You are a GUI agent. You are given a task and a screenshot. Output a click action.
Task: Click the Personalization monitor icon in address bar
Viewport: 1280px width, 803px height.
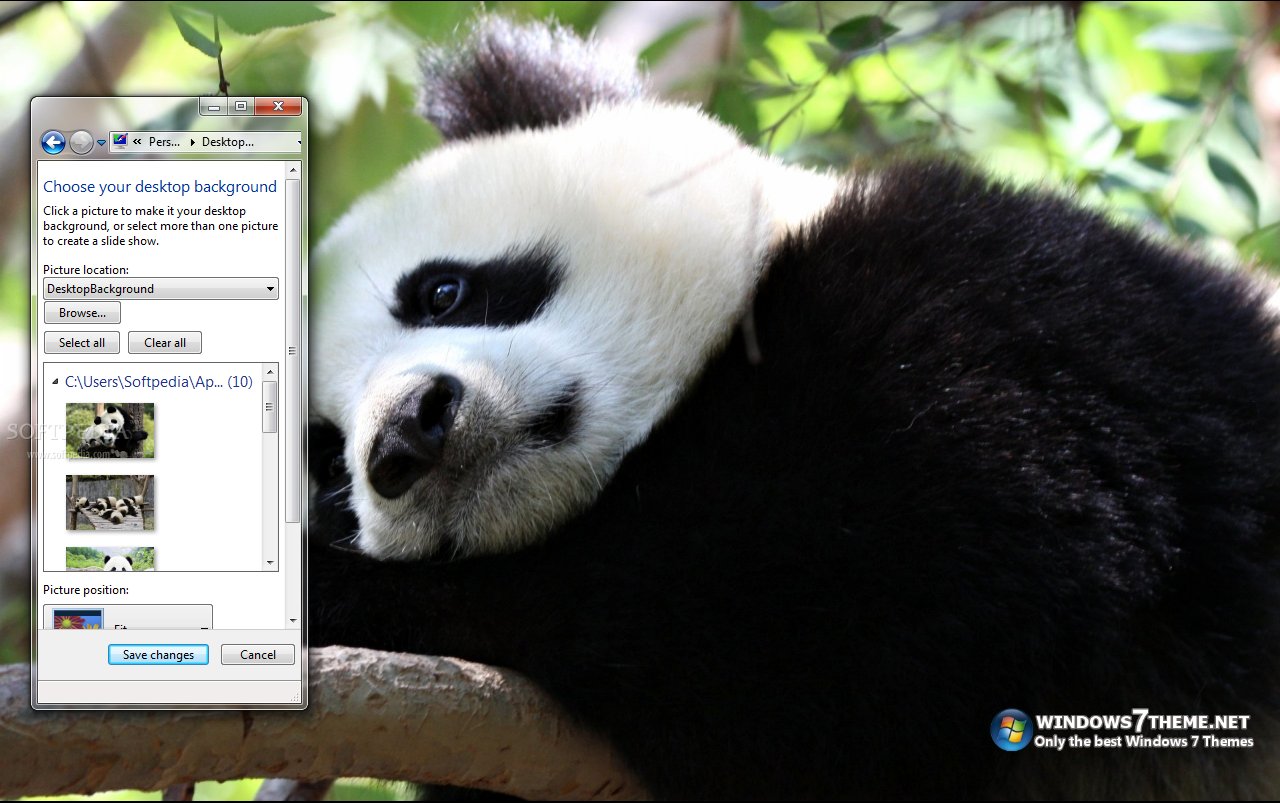click(x=120, y=141)
